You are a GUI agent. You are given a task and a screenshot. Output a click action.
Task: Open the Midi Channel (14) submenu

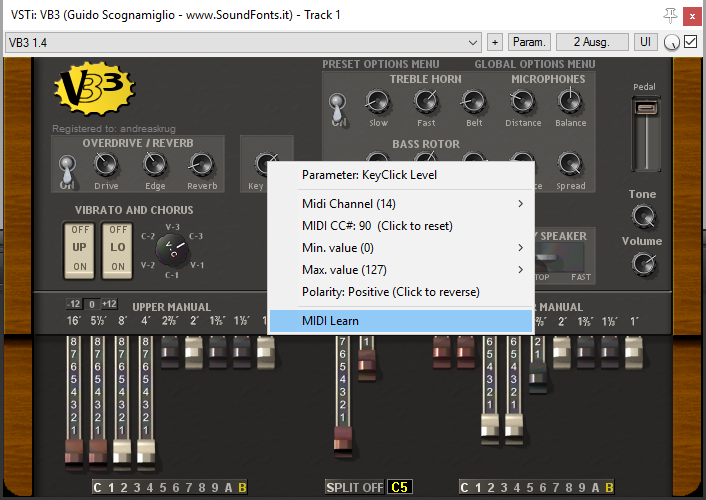pos(401,204)
